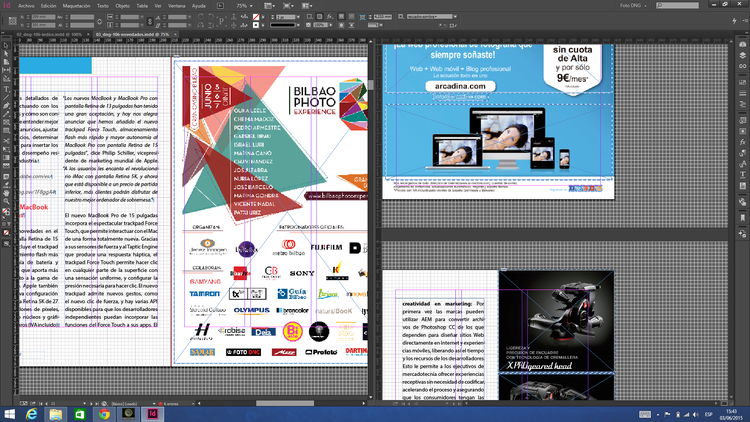Open the Tabla menu
The image size is (750, 422).
pyautogui.click(x=142, y=6)
